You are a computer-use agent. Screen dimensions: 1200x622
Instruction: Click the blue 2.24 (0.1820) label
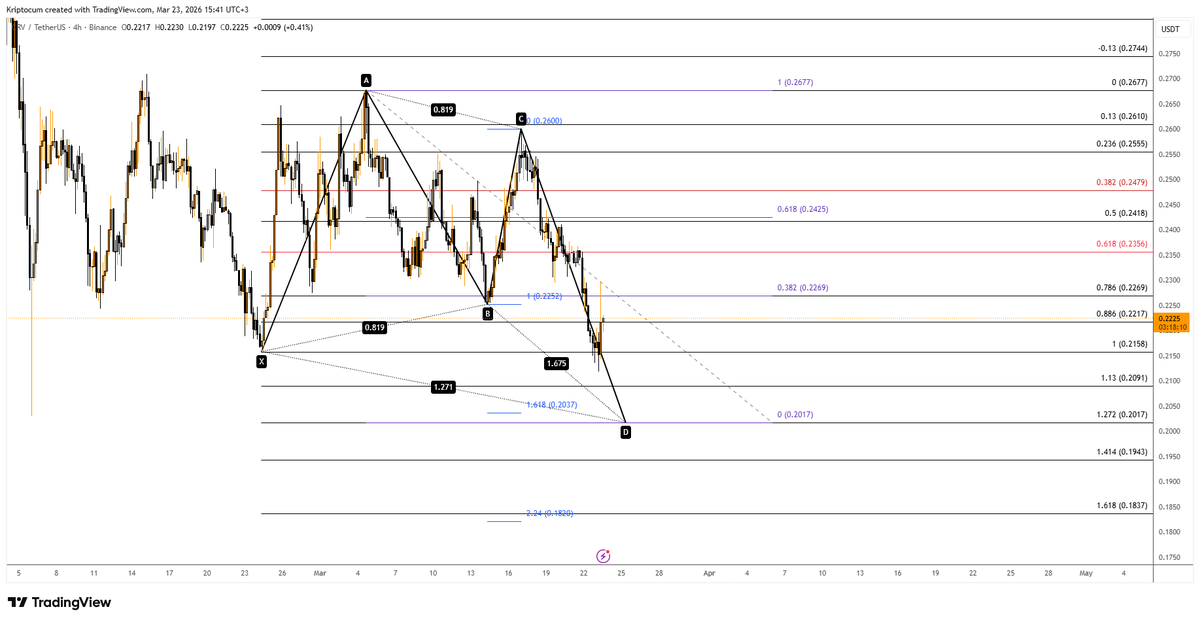click(x=549, y=513)
